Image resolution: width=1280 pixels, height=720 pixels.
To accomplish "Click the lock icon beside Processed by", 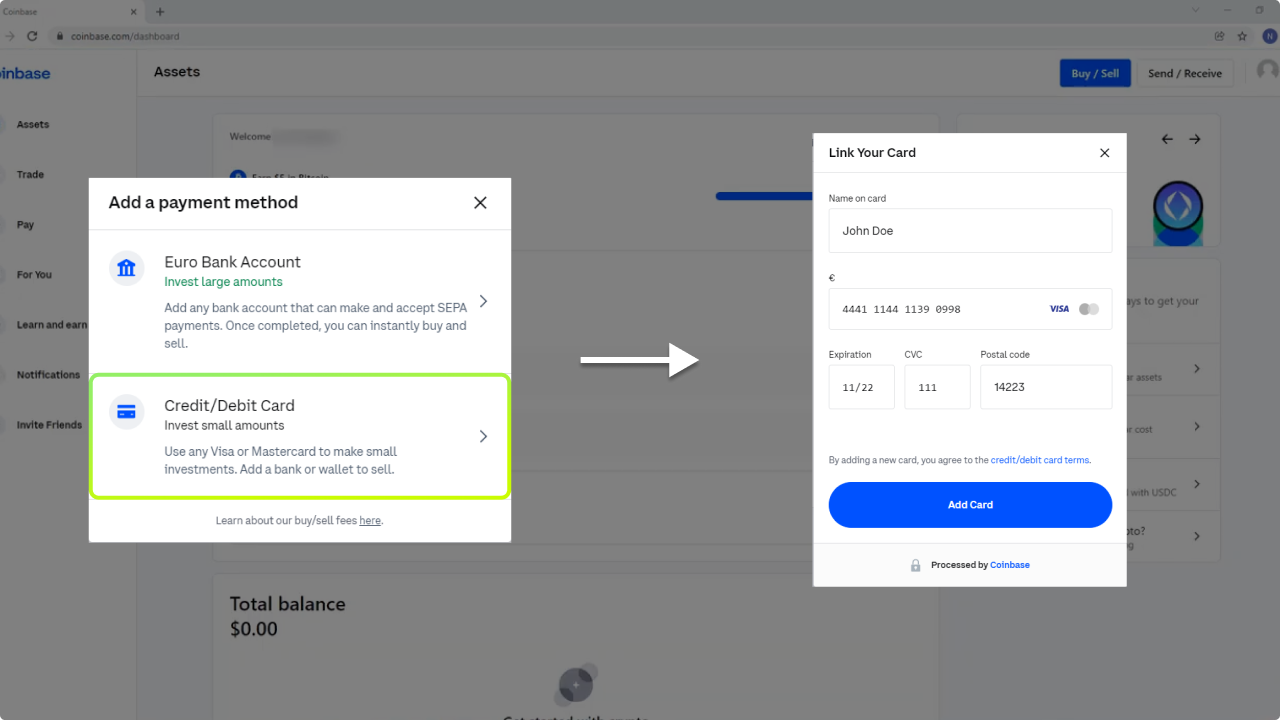I will [915, 565].
